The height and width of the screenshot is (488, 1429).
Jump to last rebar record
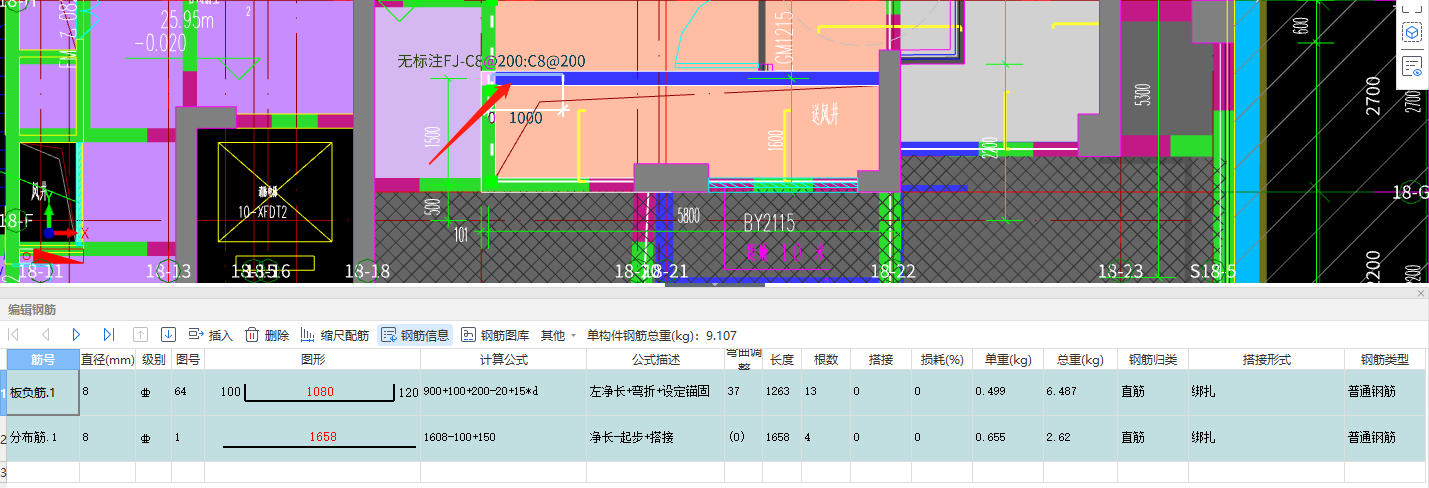pyautogui.click(x=108, y=335)
